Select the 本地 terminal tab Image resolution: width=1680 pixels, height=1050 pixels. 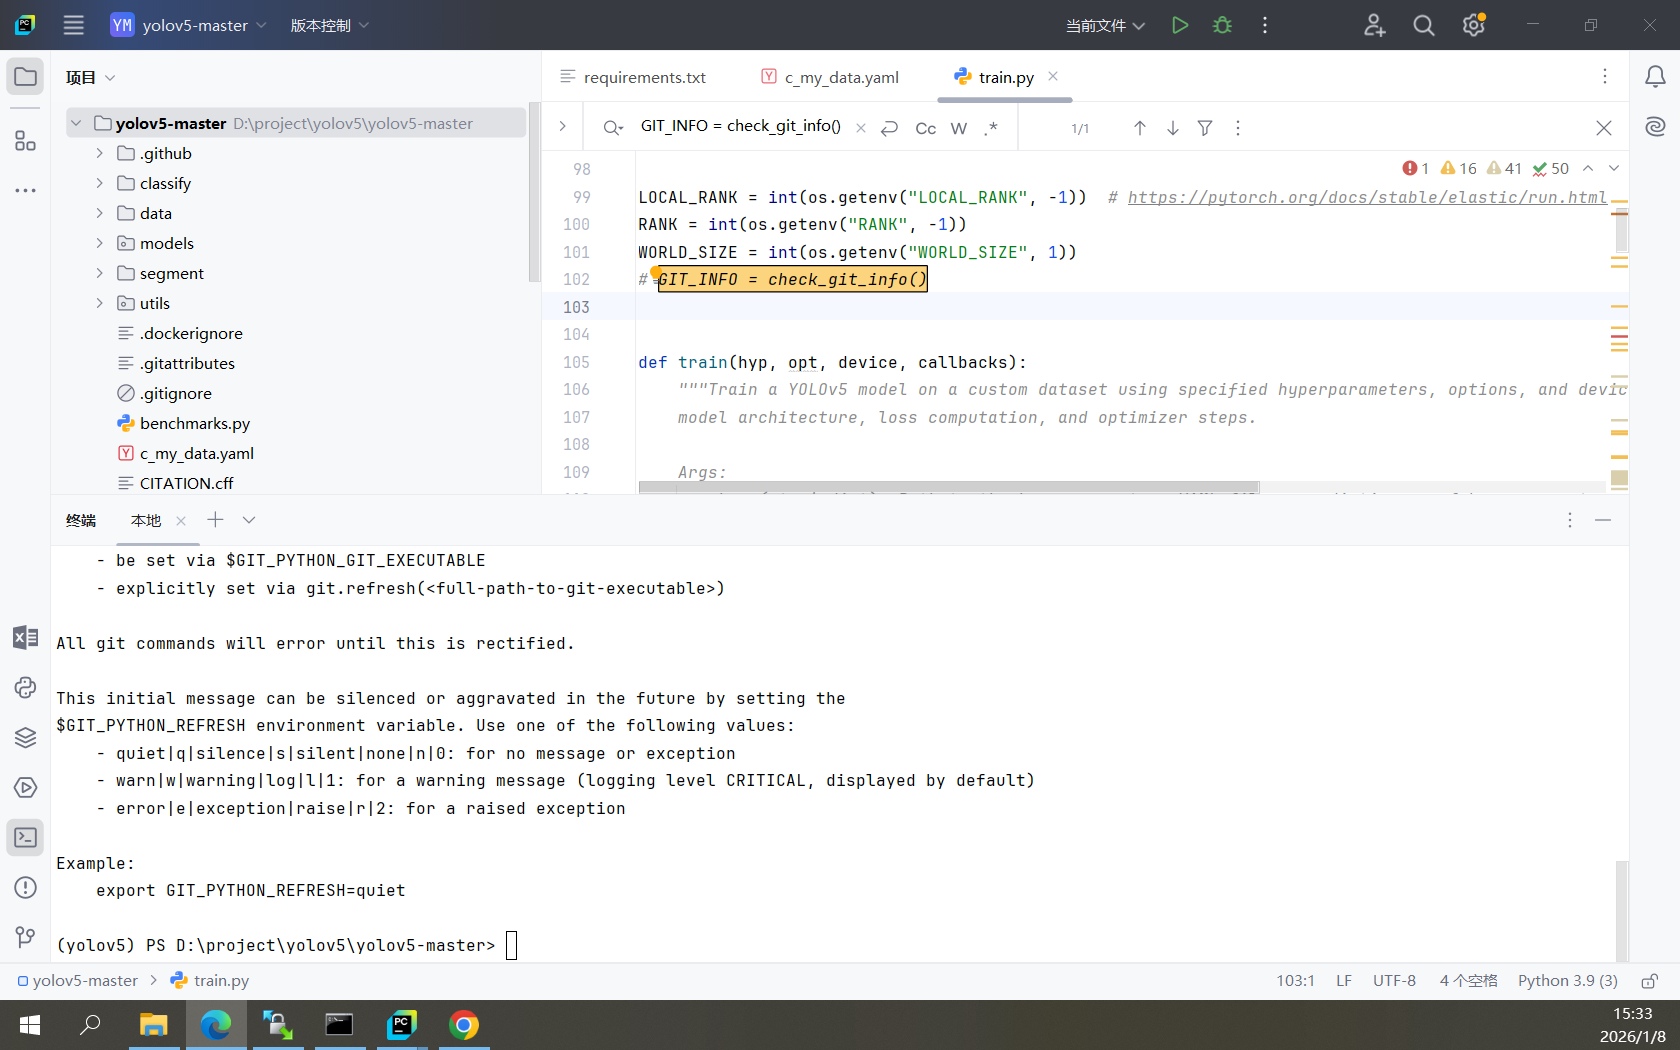(146, 520)
